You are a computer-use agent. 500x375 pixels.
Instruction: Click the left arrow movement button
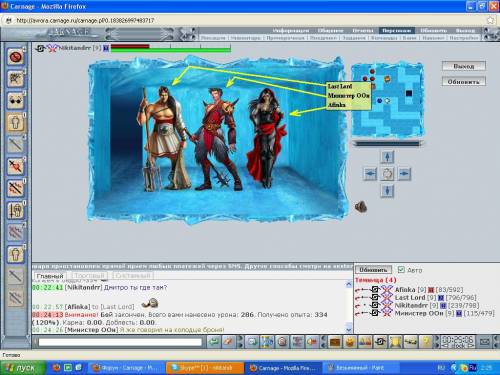370,174
